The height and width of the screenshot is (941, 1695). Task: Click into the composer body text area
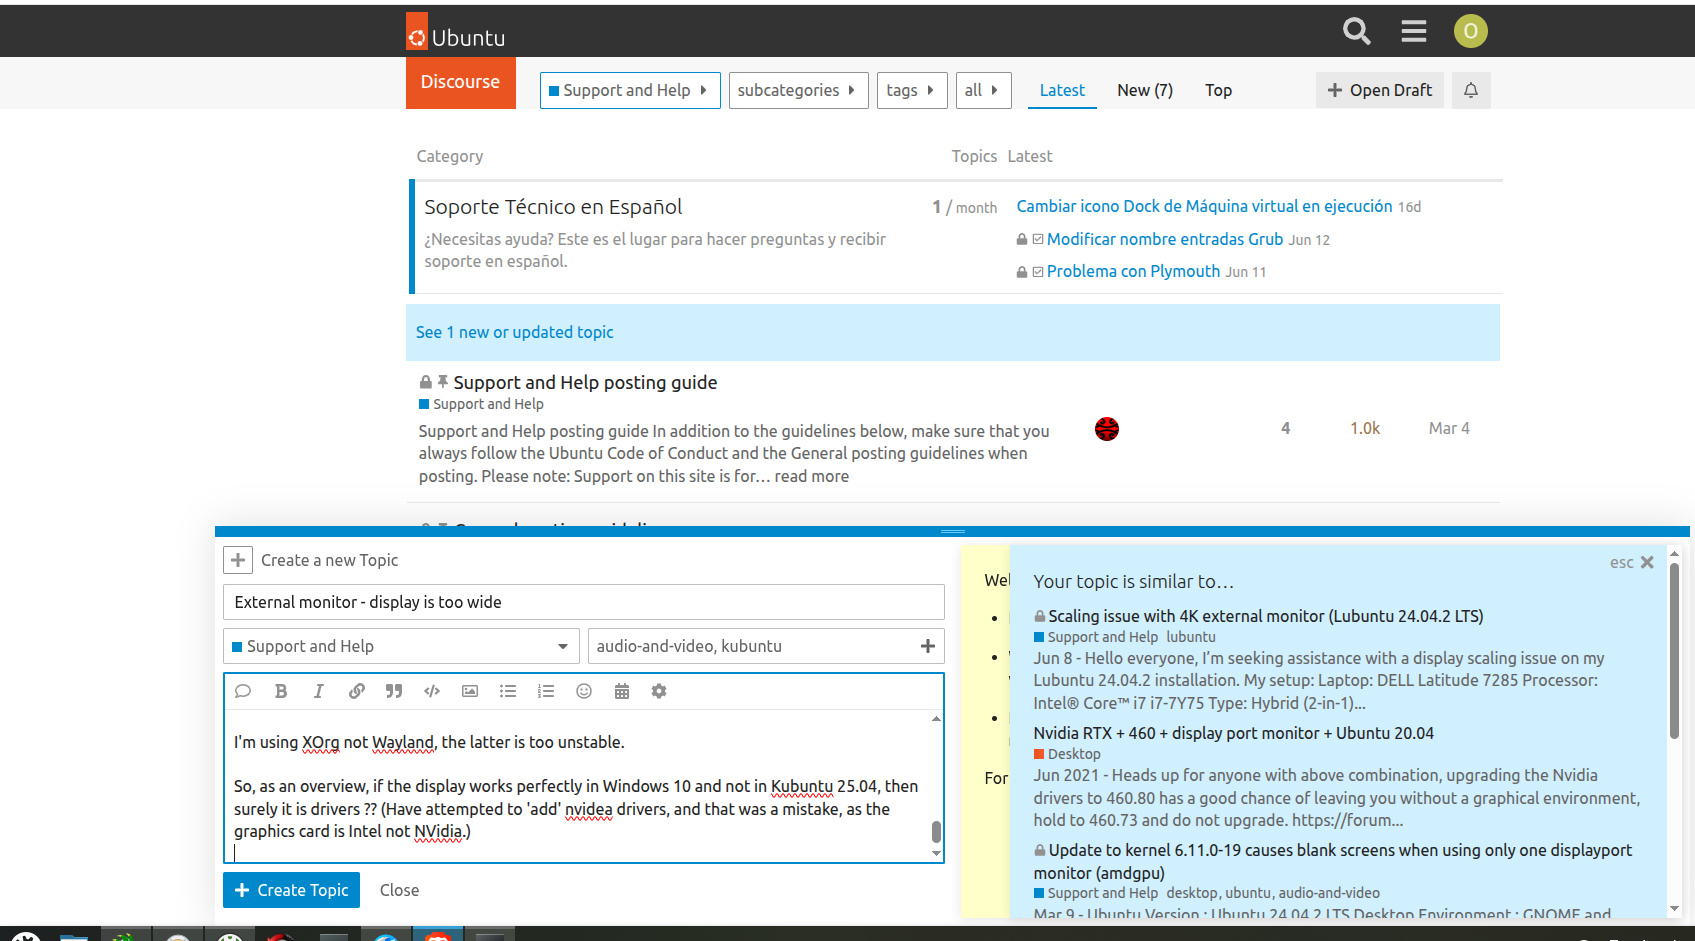click(x=578, y=786)
